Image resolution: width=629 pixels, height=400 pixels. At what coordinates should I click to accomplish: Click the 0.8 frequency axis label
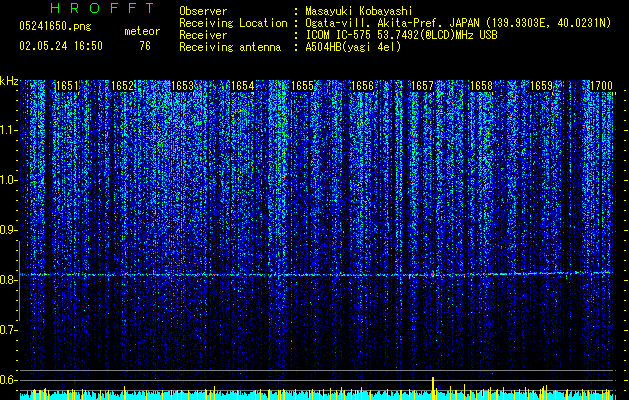(x=8, y=280)
